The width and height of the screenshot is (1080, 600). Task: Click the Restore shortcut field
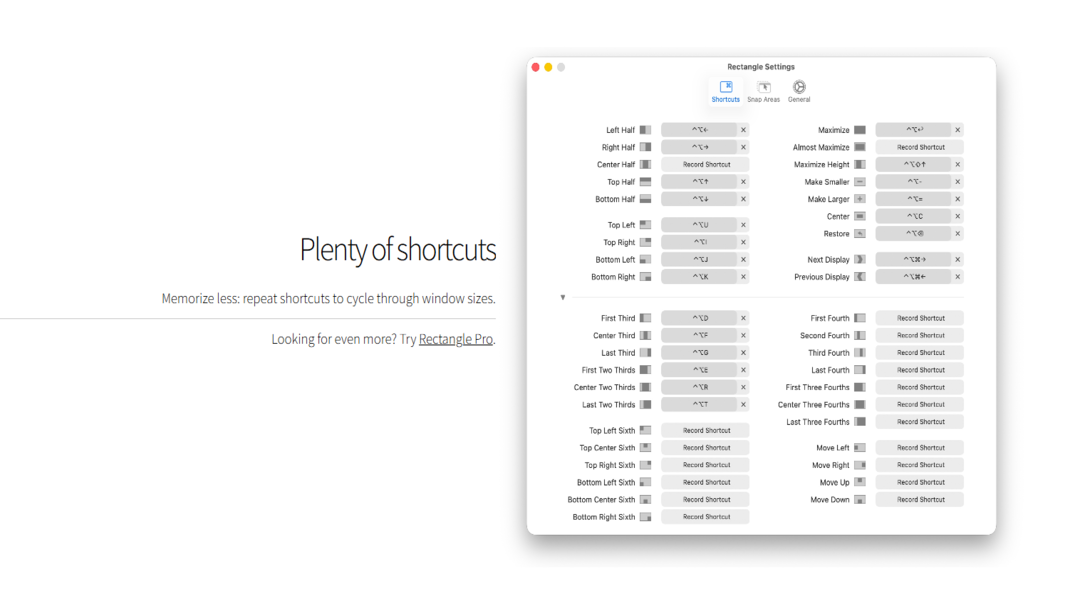(913, 234)
